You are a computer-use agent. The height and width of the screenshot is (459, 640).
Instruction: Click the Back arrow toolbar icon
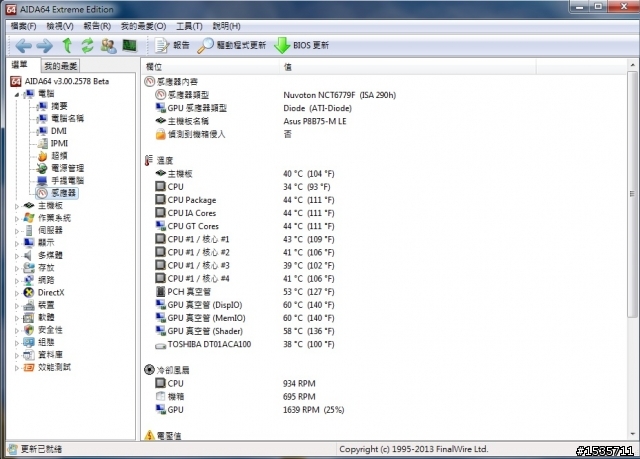click(23, 45)
